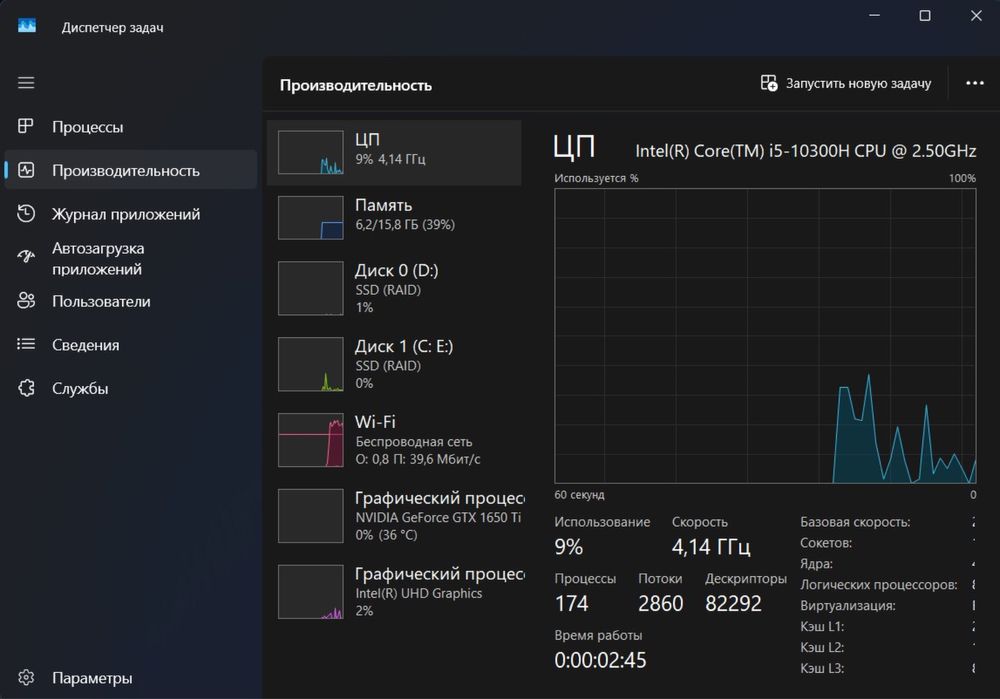Click the large CPU usage graph

[765, 335]
